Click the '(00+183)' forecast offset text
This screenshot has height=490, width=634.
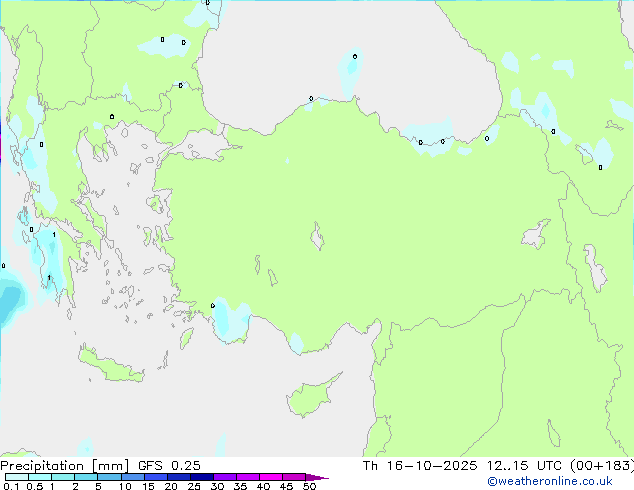click(602, 466)
